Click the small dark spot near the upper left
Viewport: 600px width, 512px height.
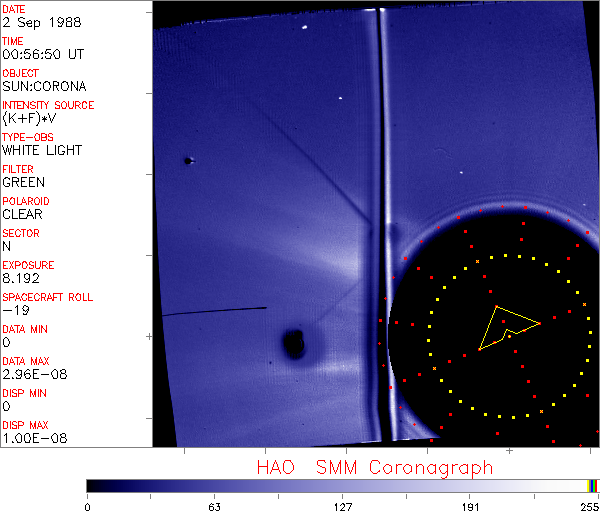[187, 160]
